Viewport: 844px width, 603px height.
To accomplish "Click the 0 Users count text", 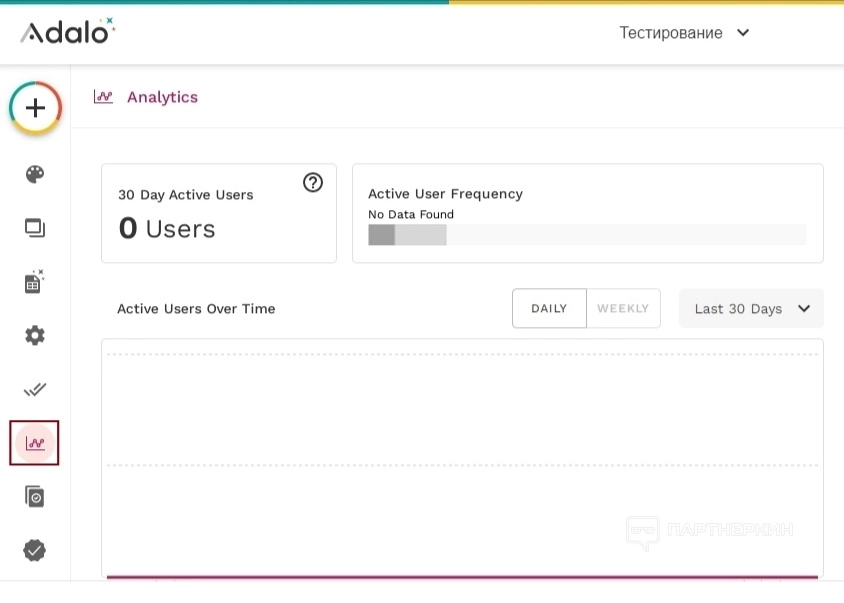I will tap(167, 229).
